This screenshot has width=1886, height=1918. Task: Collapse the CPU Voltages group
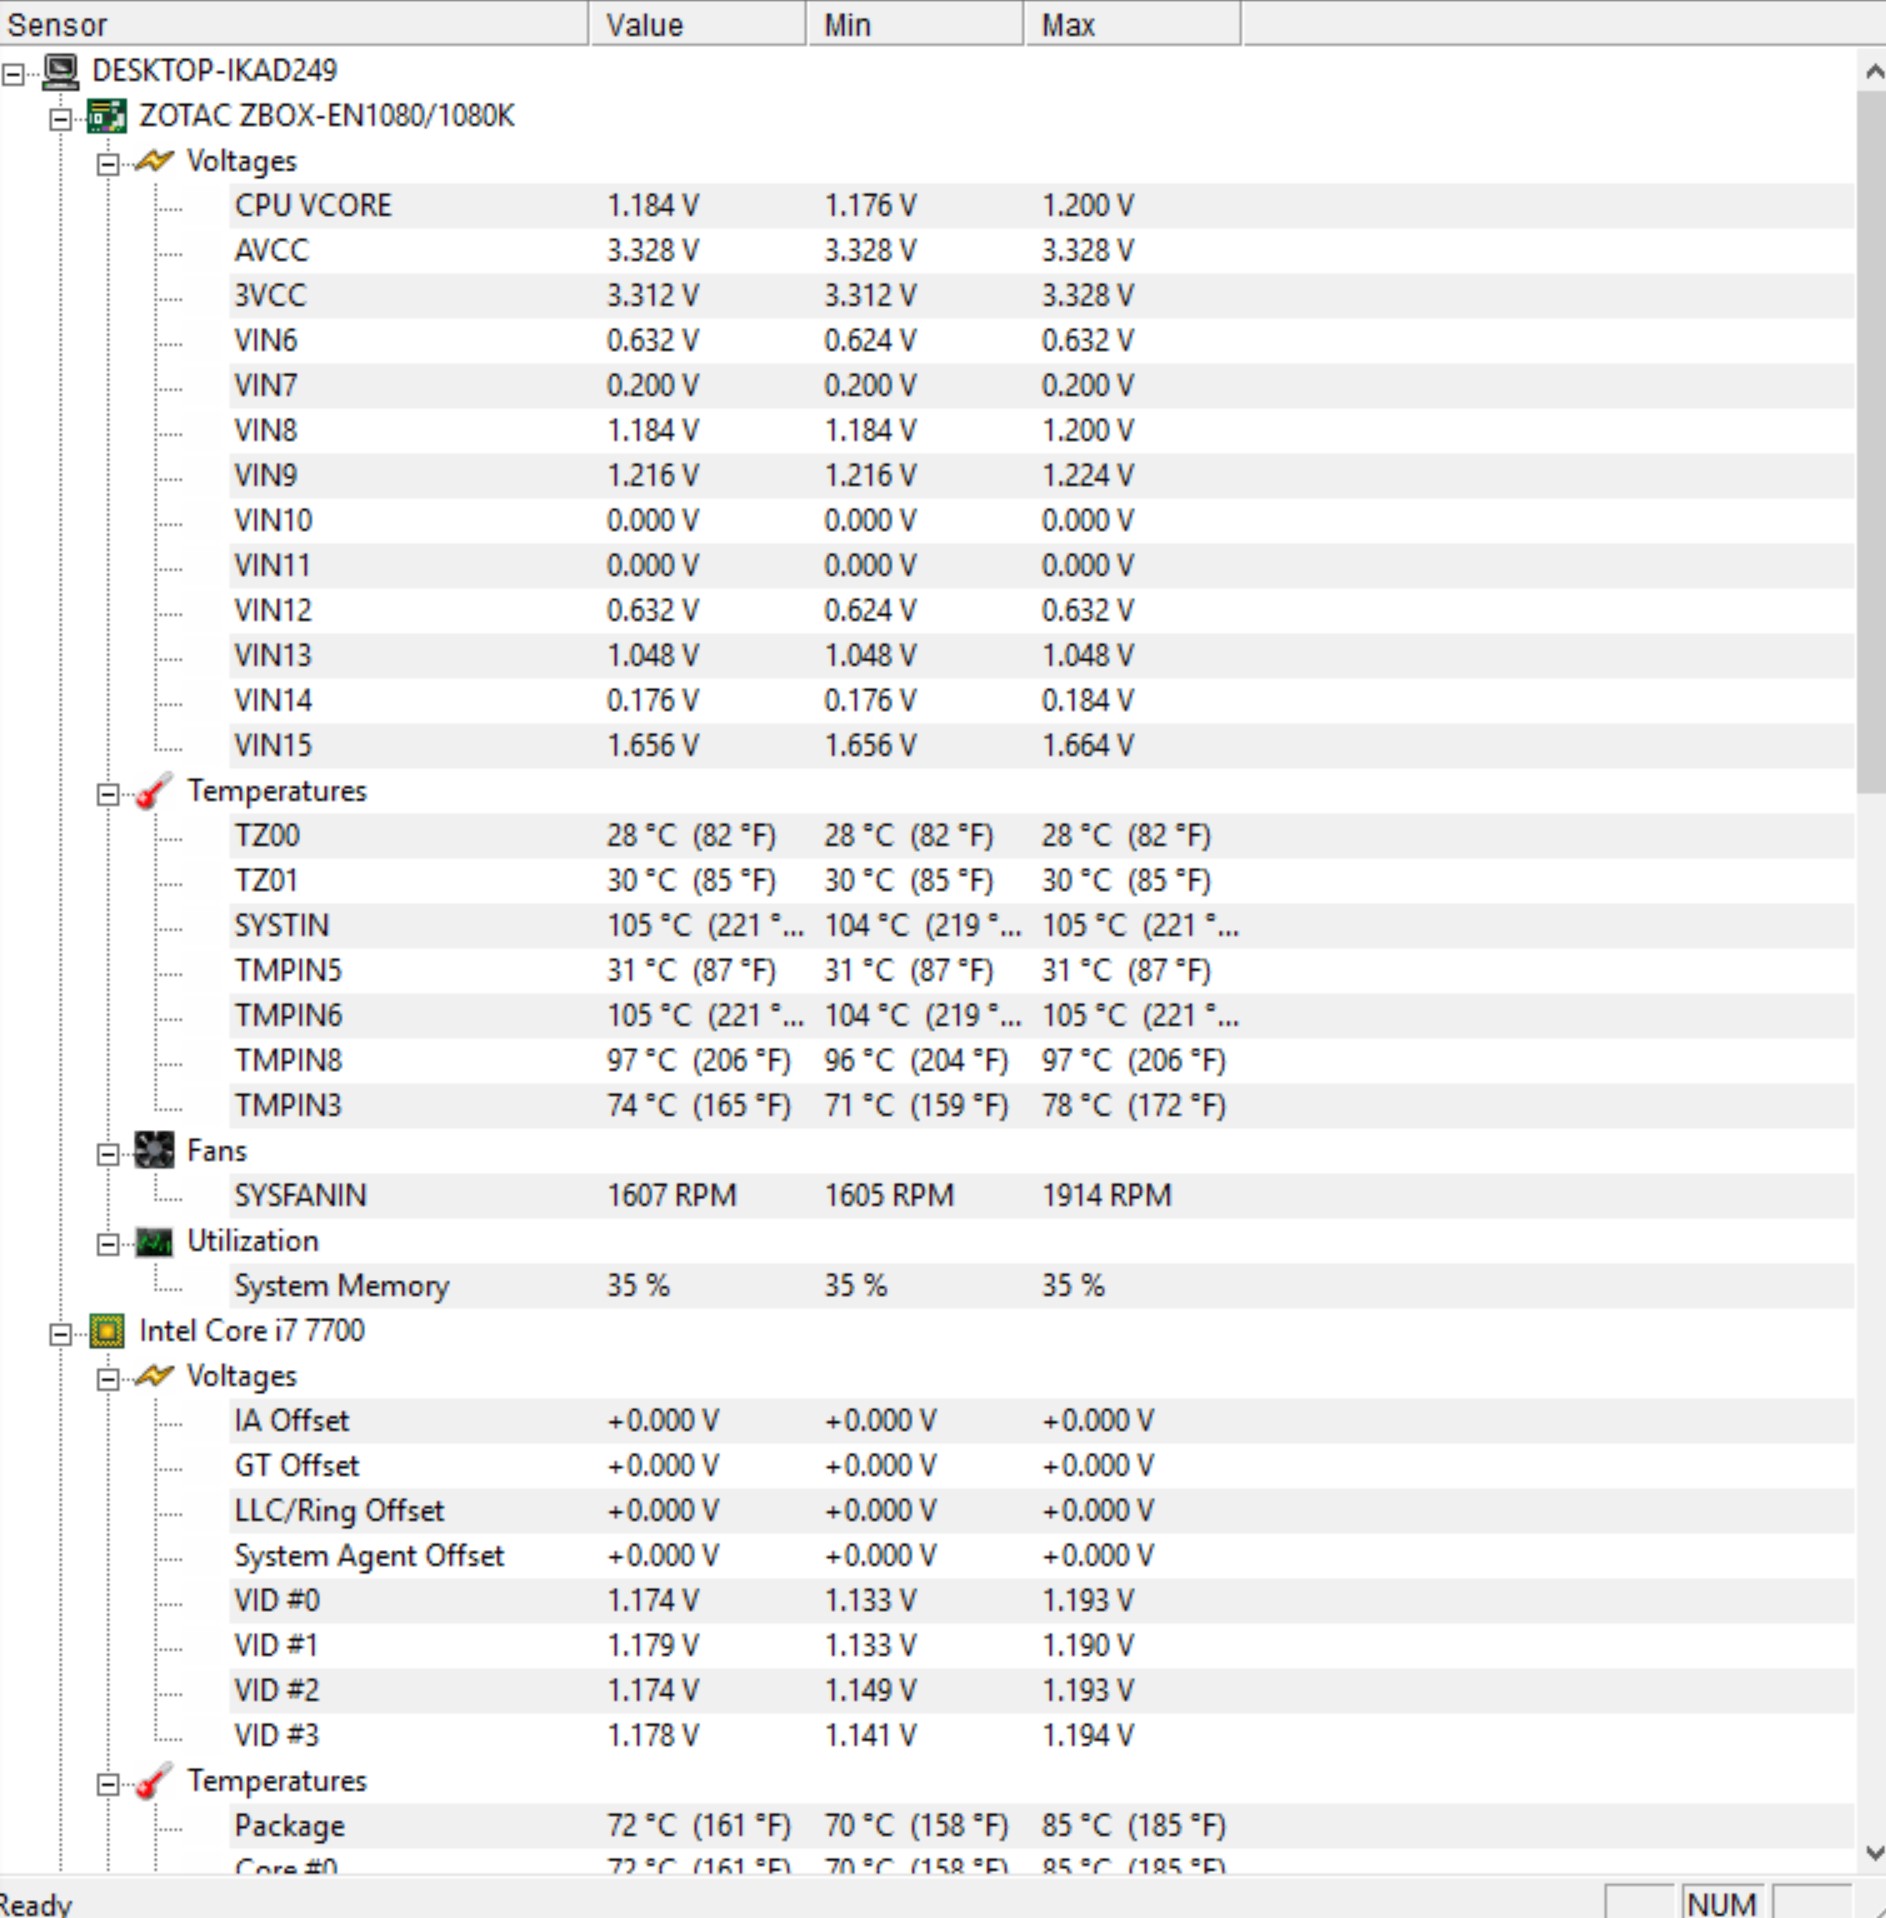(x=108, y=1379)
